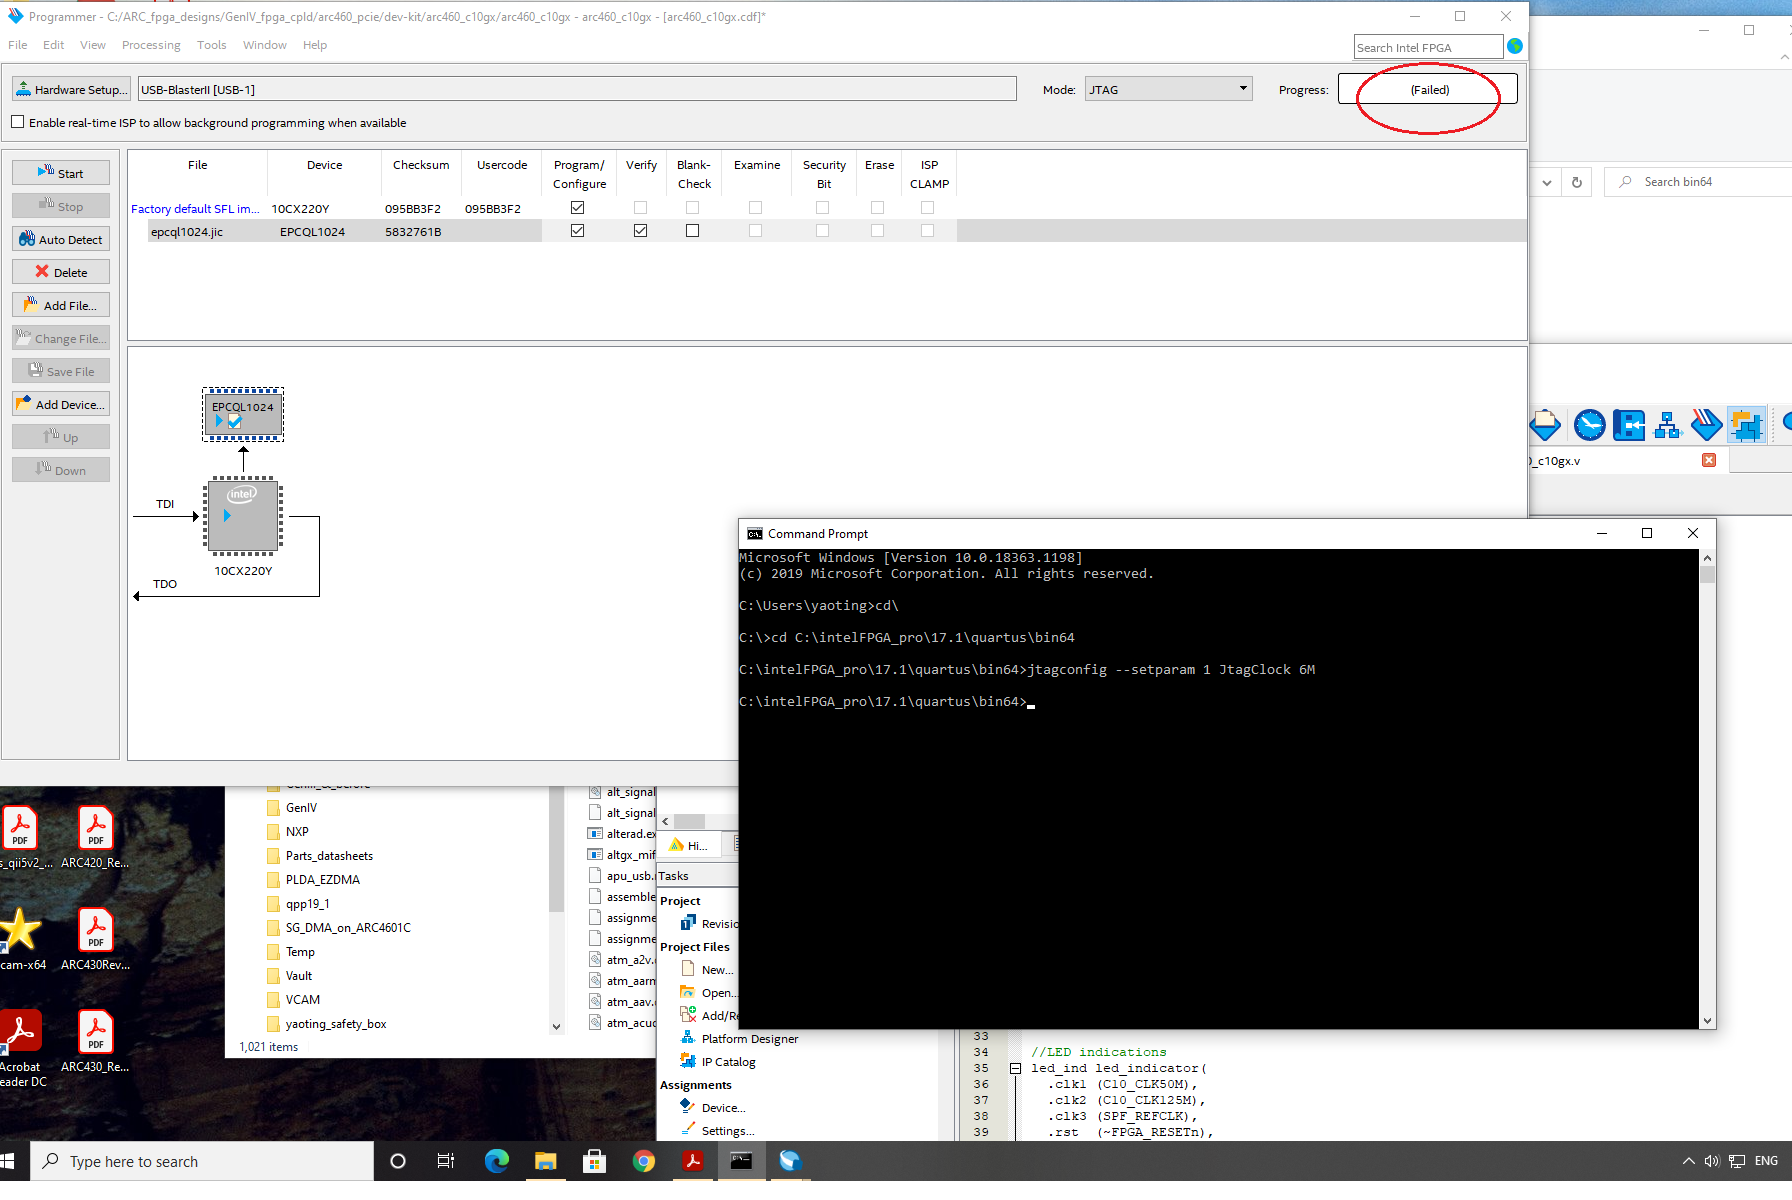Toggle Program/Configure for epcql1024.jic row

(x=577, y=231)
